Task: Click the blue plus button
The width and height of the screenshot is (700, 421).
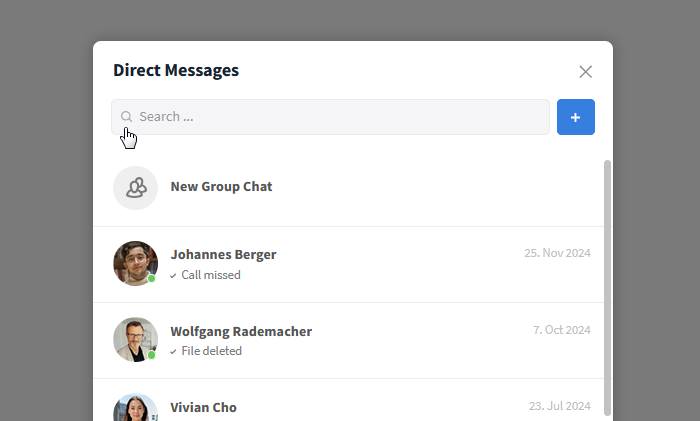Action: tap(575, 117)
